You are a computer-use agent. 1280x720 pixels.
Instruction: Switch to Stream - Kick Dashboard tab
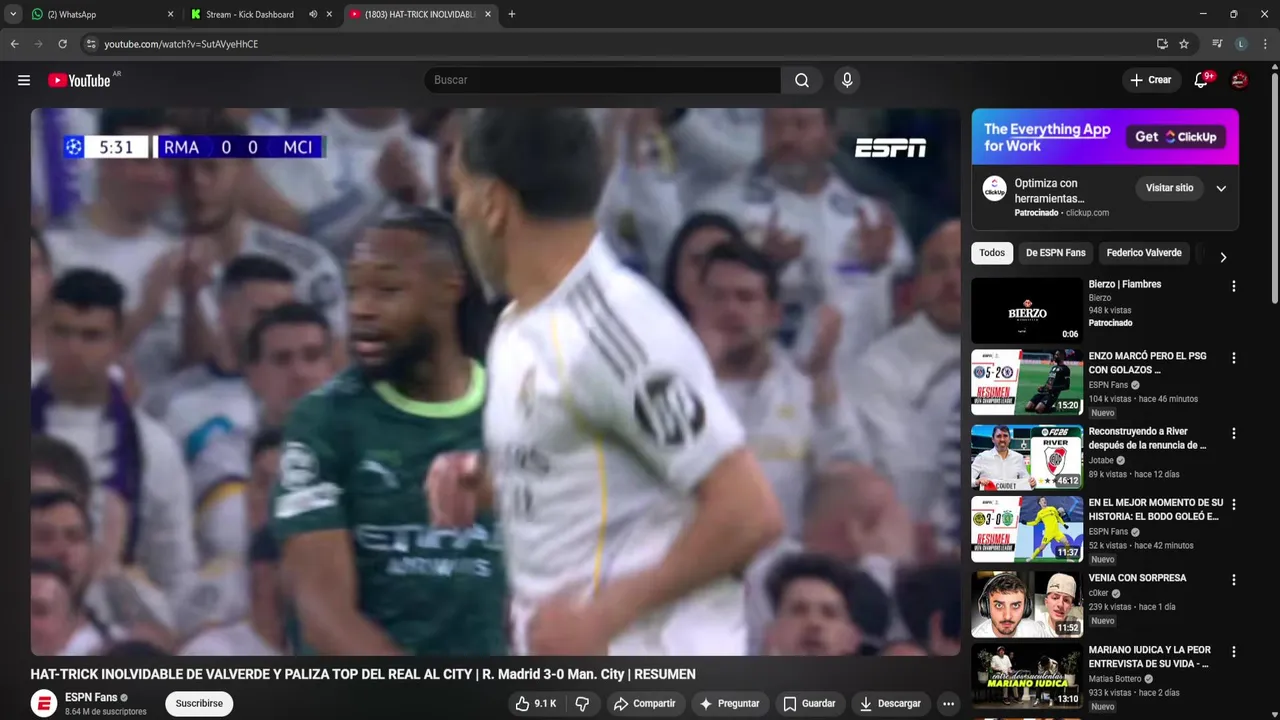(x=249, y=14)
